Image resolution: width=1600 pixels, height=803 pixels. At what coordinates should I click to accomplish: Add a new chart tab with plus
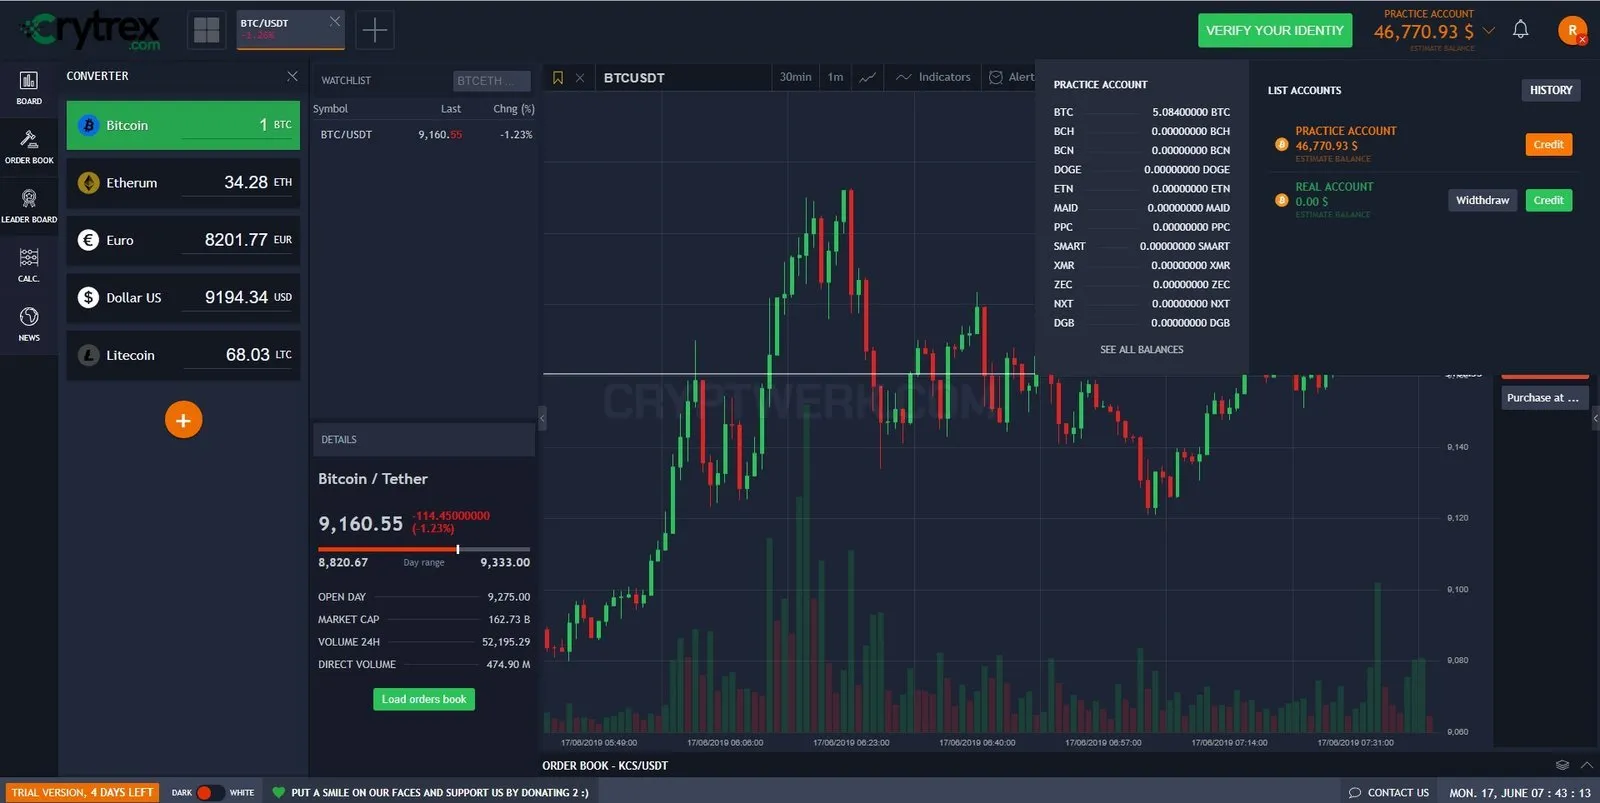tap(374, 30)
